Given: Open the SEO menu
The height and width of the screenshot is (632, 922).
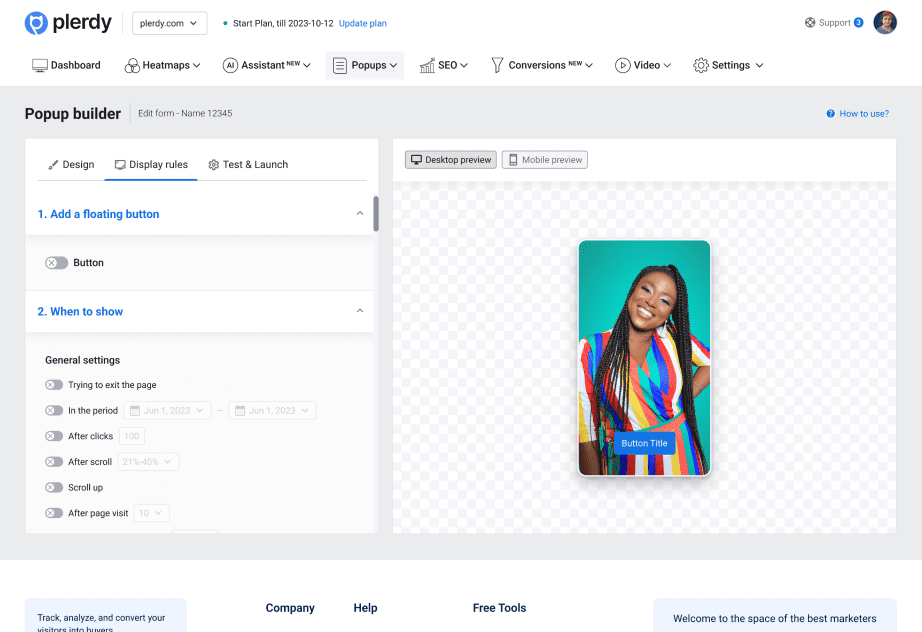Looking at the screenshot, I should (444, 65).
